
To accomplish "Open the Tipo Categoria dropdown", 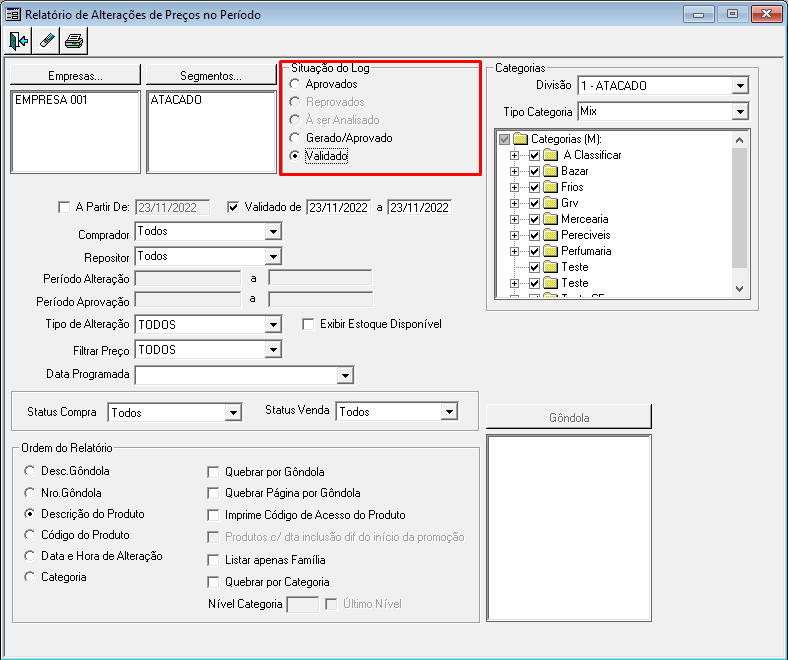I will 740,112.
